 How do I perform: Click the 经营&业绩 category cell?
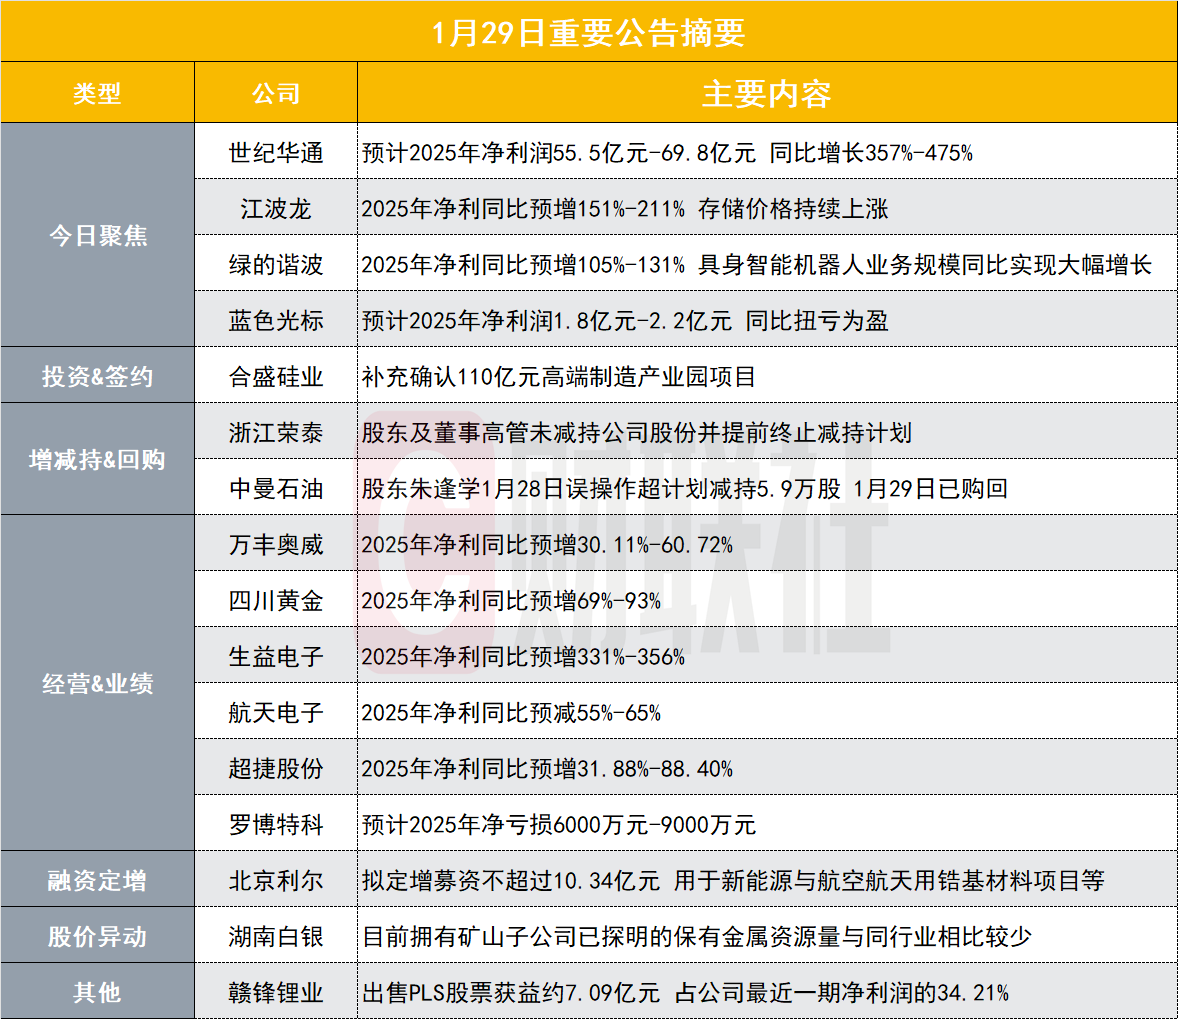click(98, 683)
